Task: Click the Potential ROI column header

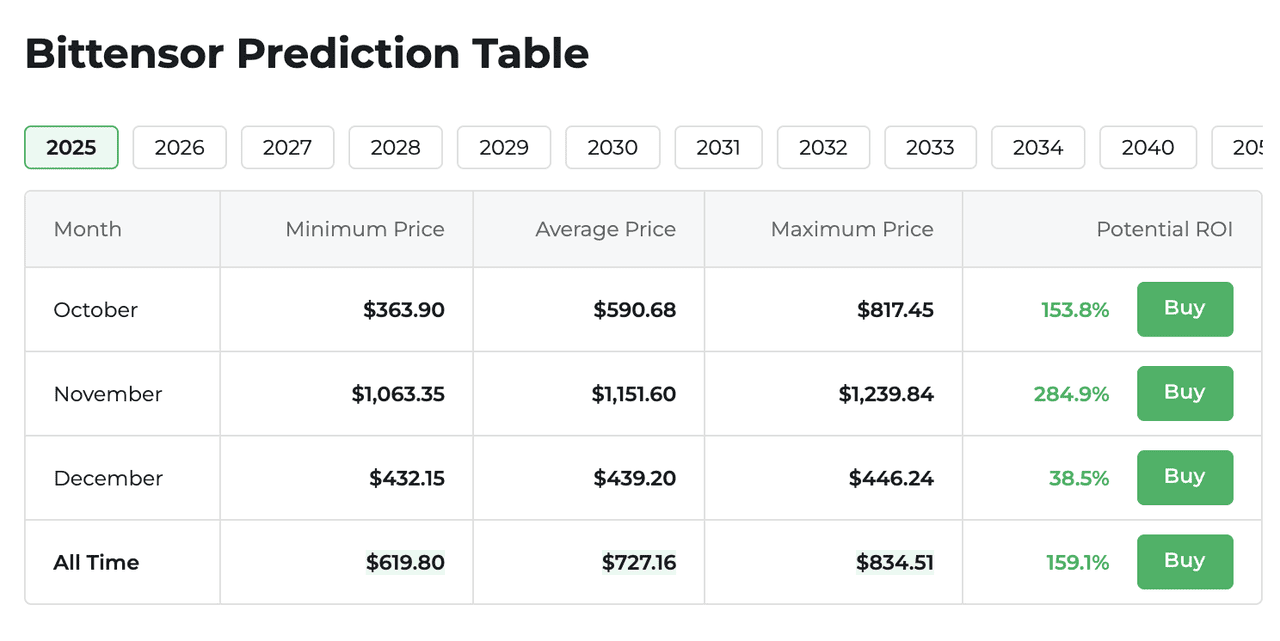Action: (x=1164, y=229)
